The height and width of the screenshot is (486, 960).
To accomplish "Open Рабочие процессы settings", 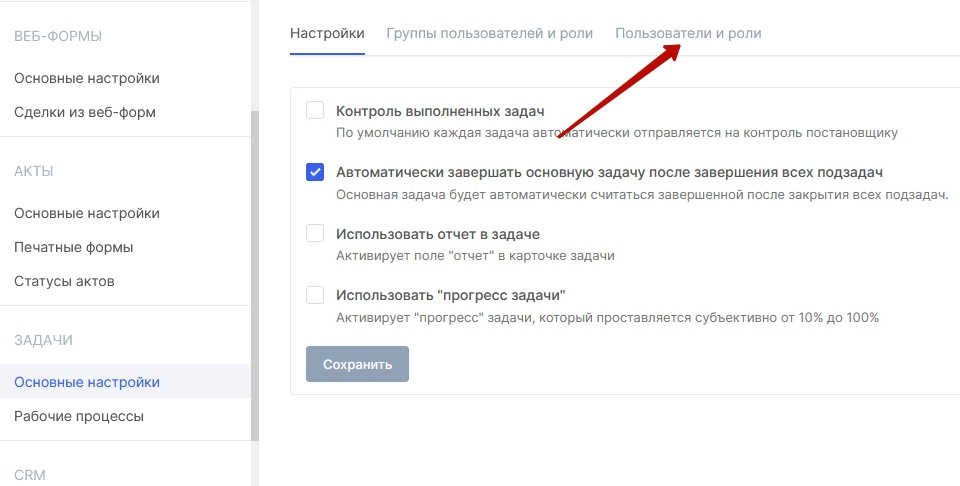I will [79, 416].
